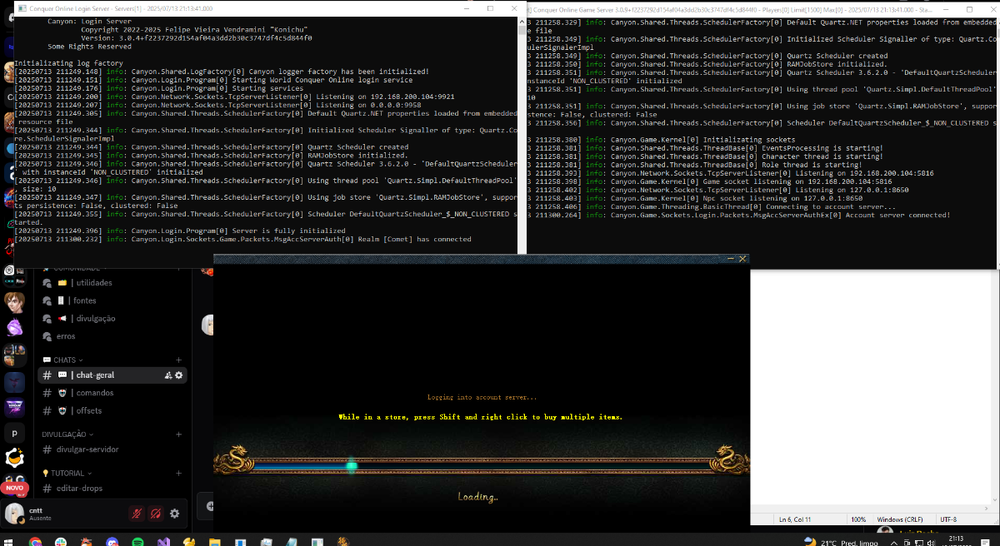Unmute the microphone in Discord user panel

pyautogui.click(x=136, y=513)
